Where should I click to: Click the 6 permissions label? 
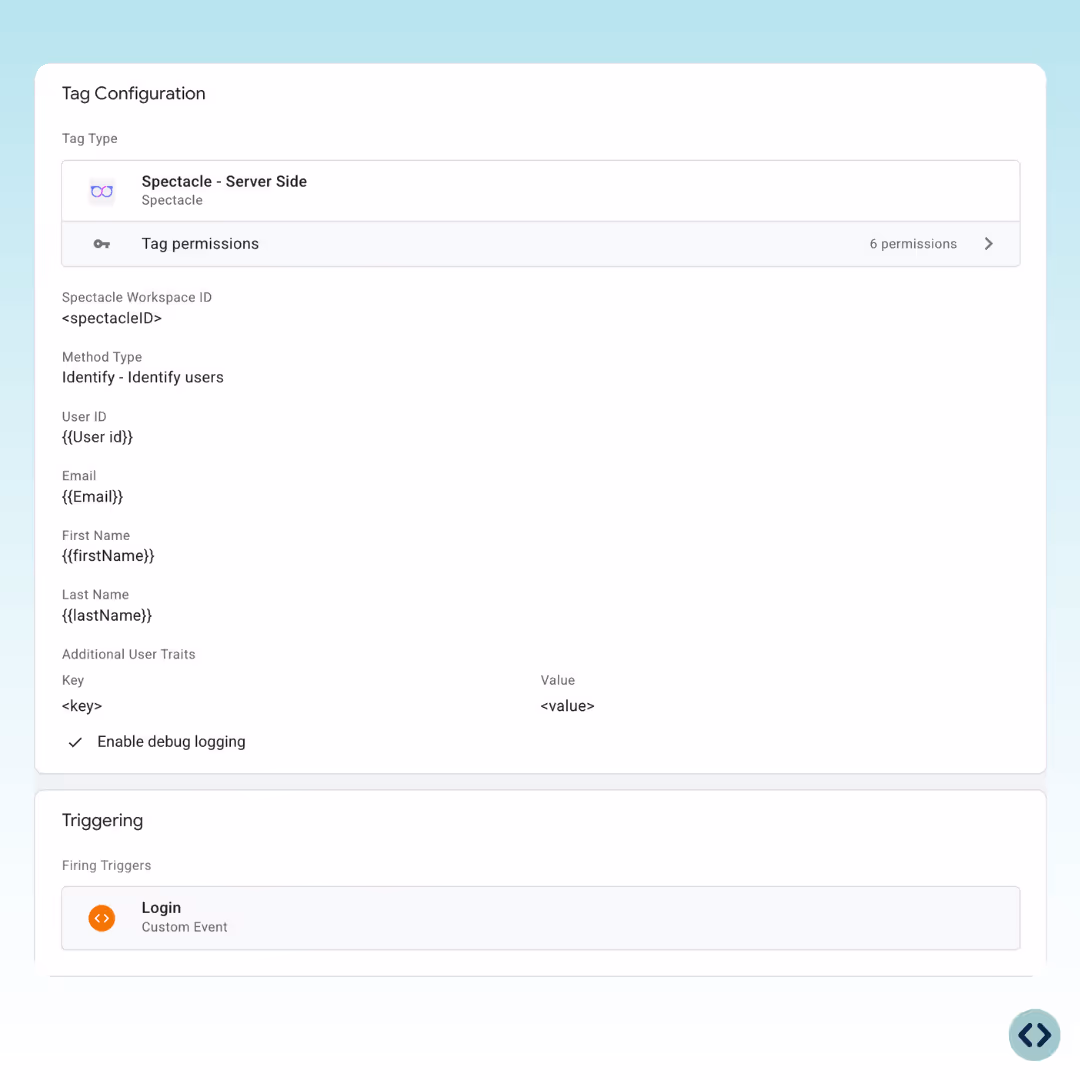point(913,244)
